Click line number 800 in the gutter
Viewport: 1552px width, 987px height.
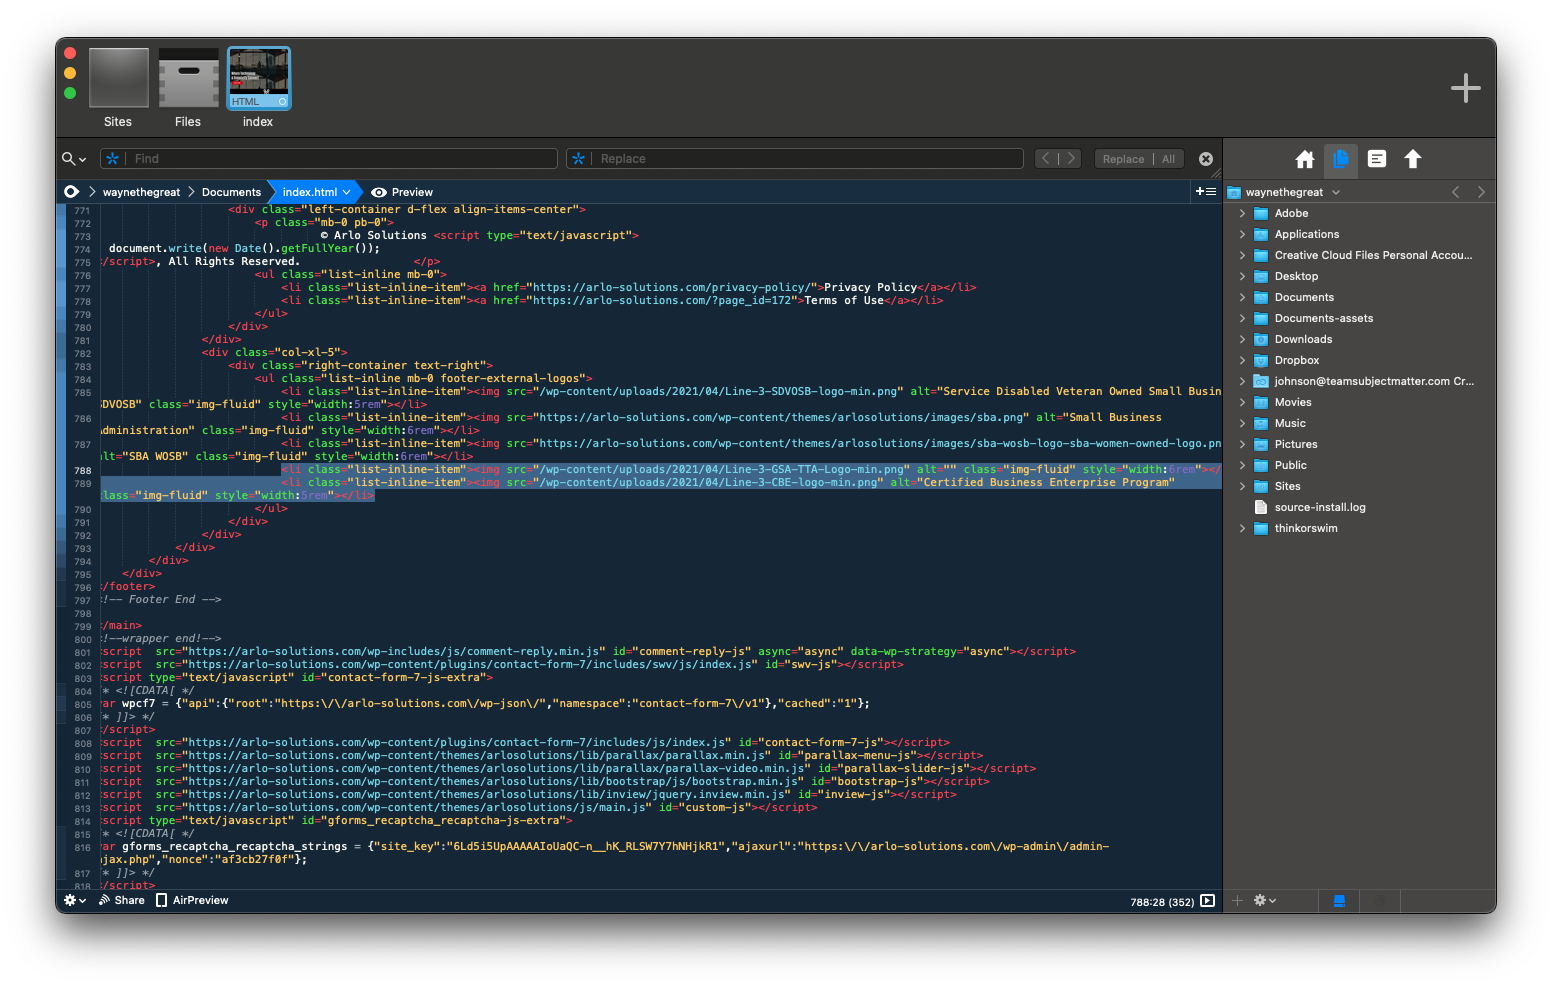(82, 639)
